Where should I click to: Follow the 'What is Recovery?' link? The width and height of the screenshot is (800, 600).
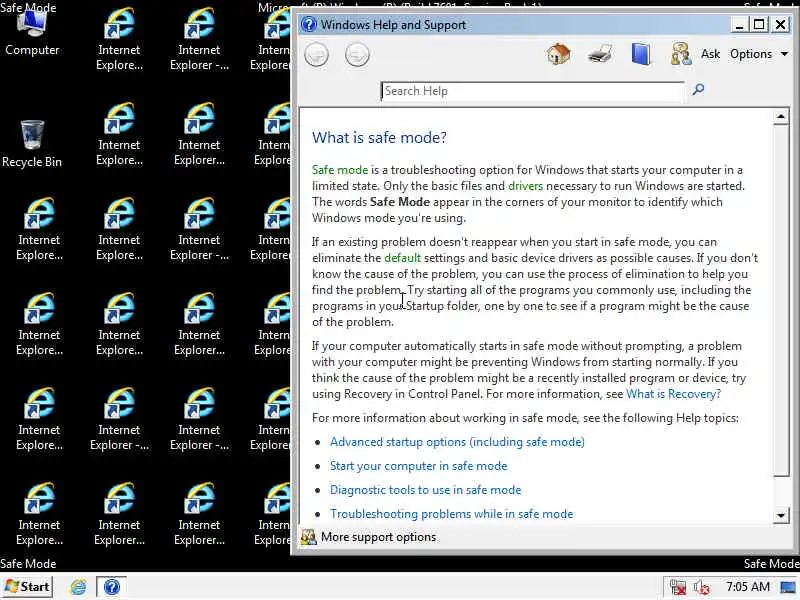click(673, 394)
